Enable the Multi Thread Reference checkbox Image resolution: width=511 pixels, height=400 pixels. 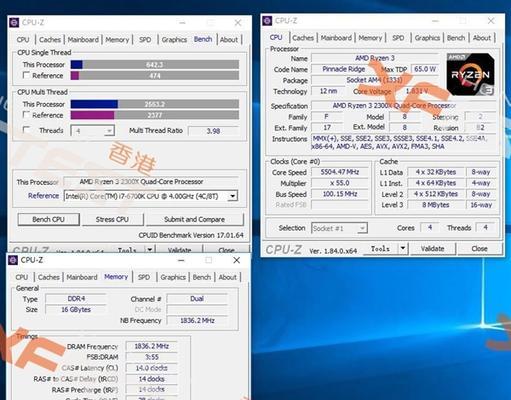click(26, 115)
